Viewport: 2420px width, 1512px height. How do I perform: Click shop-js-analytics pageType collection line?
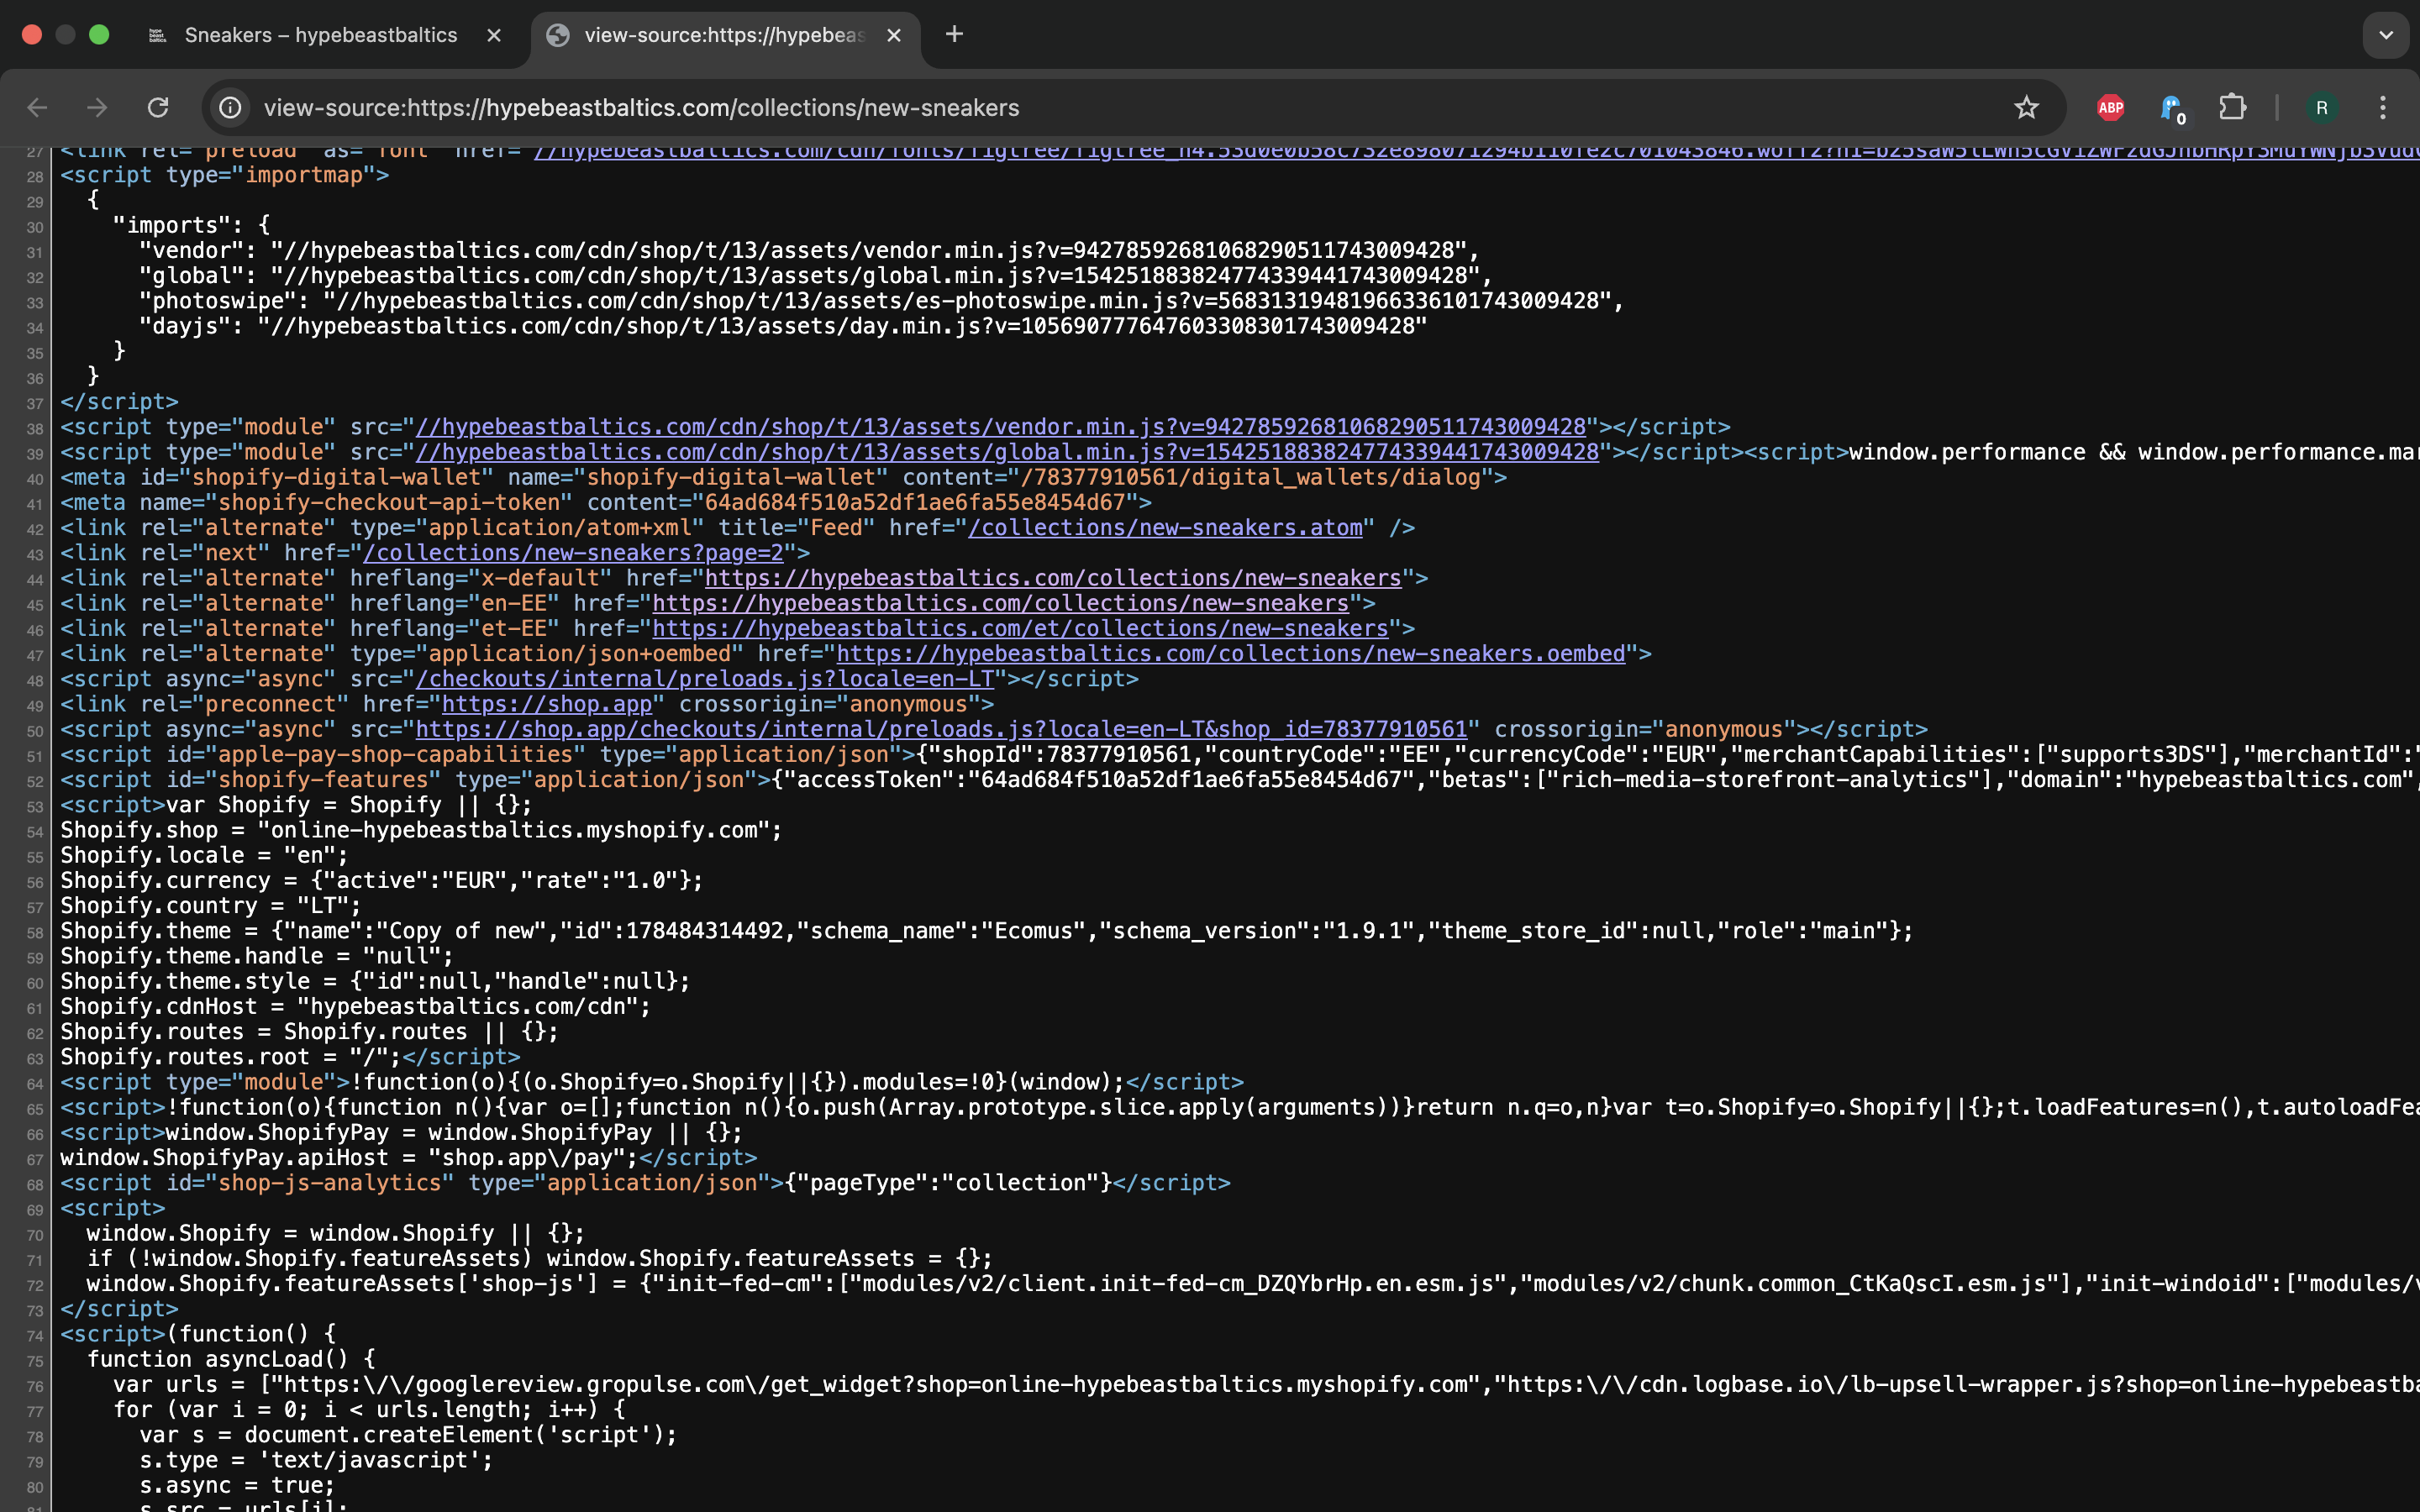click(645, 1183)
